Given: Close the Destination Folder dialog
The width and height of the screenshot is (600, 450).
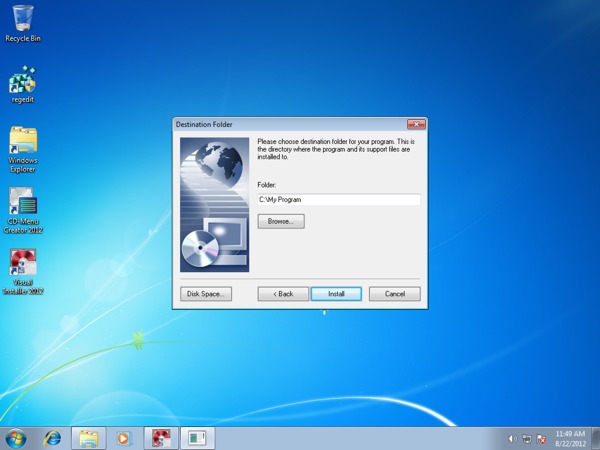Looking at the screenshot, I should pos(417,124).
